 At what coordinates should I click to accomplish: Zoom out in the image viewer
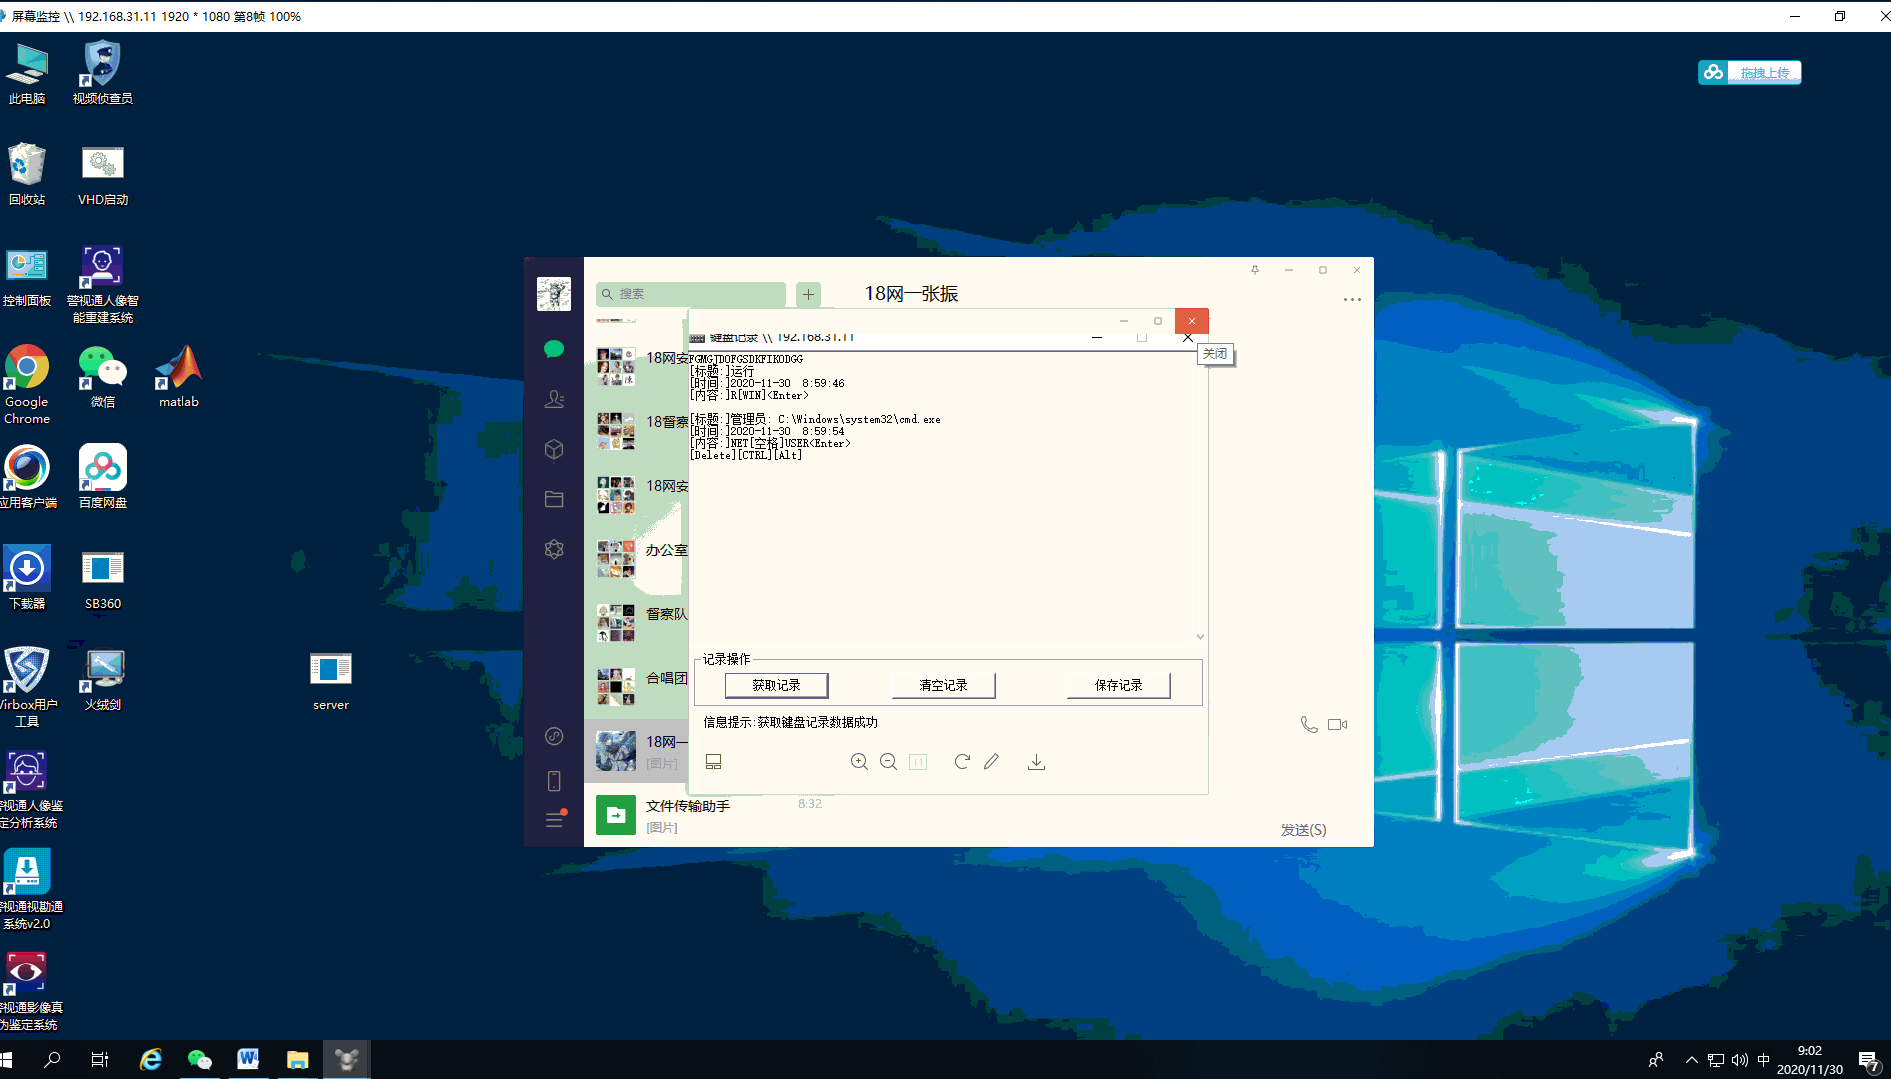(888, 762)
